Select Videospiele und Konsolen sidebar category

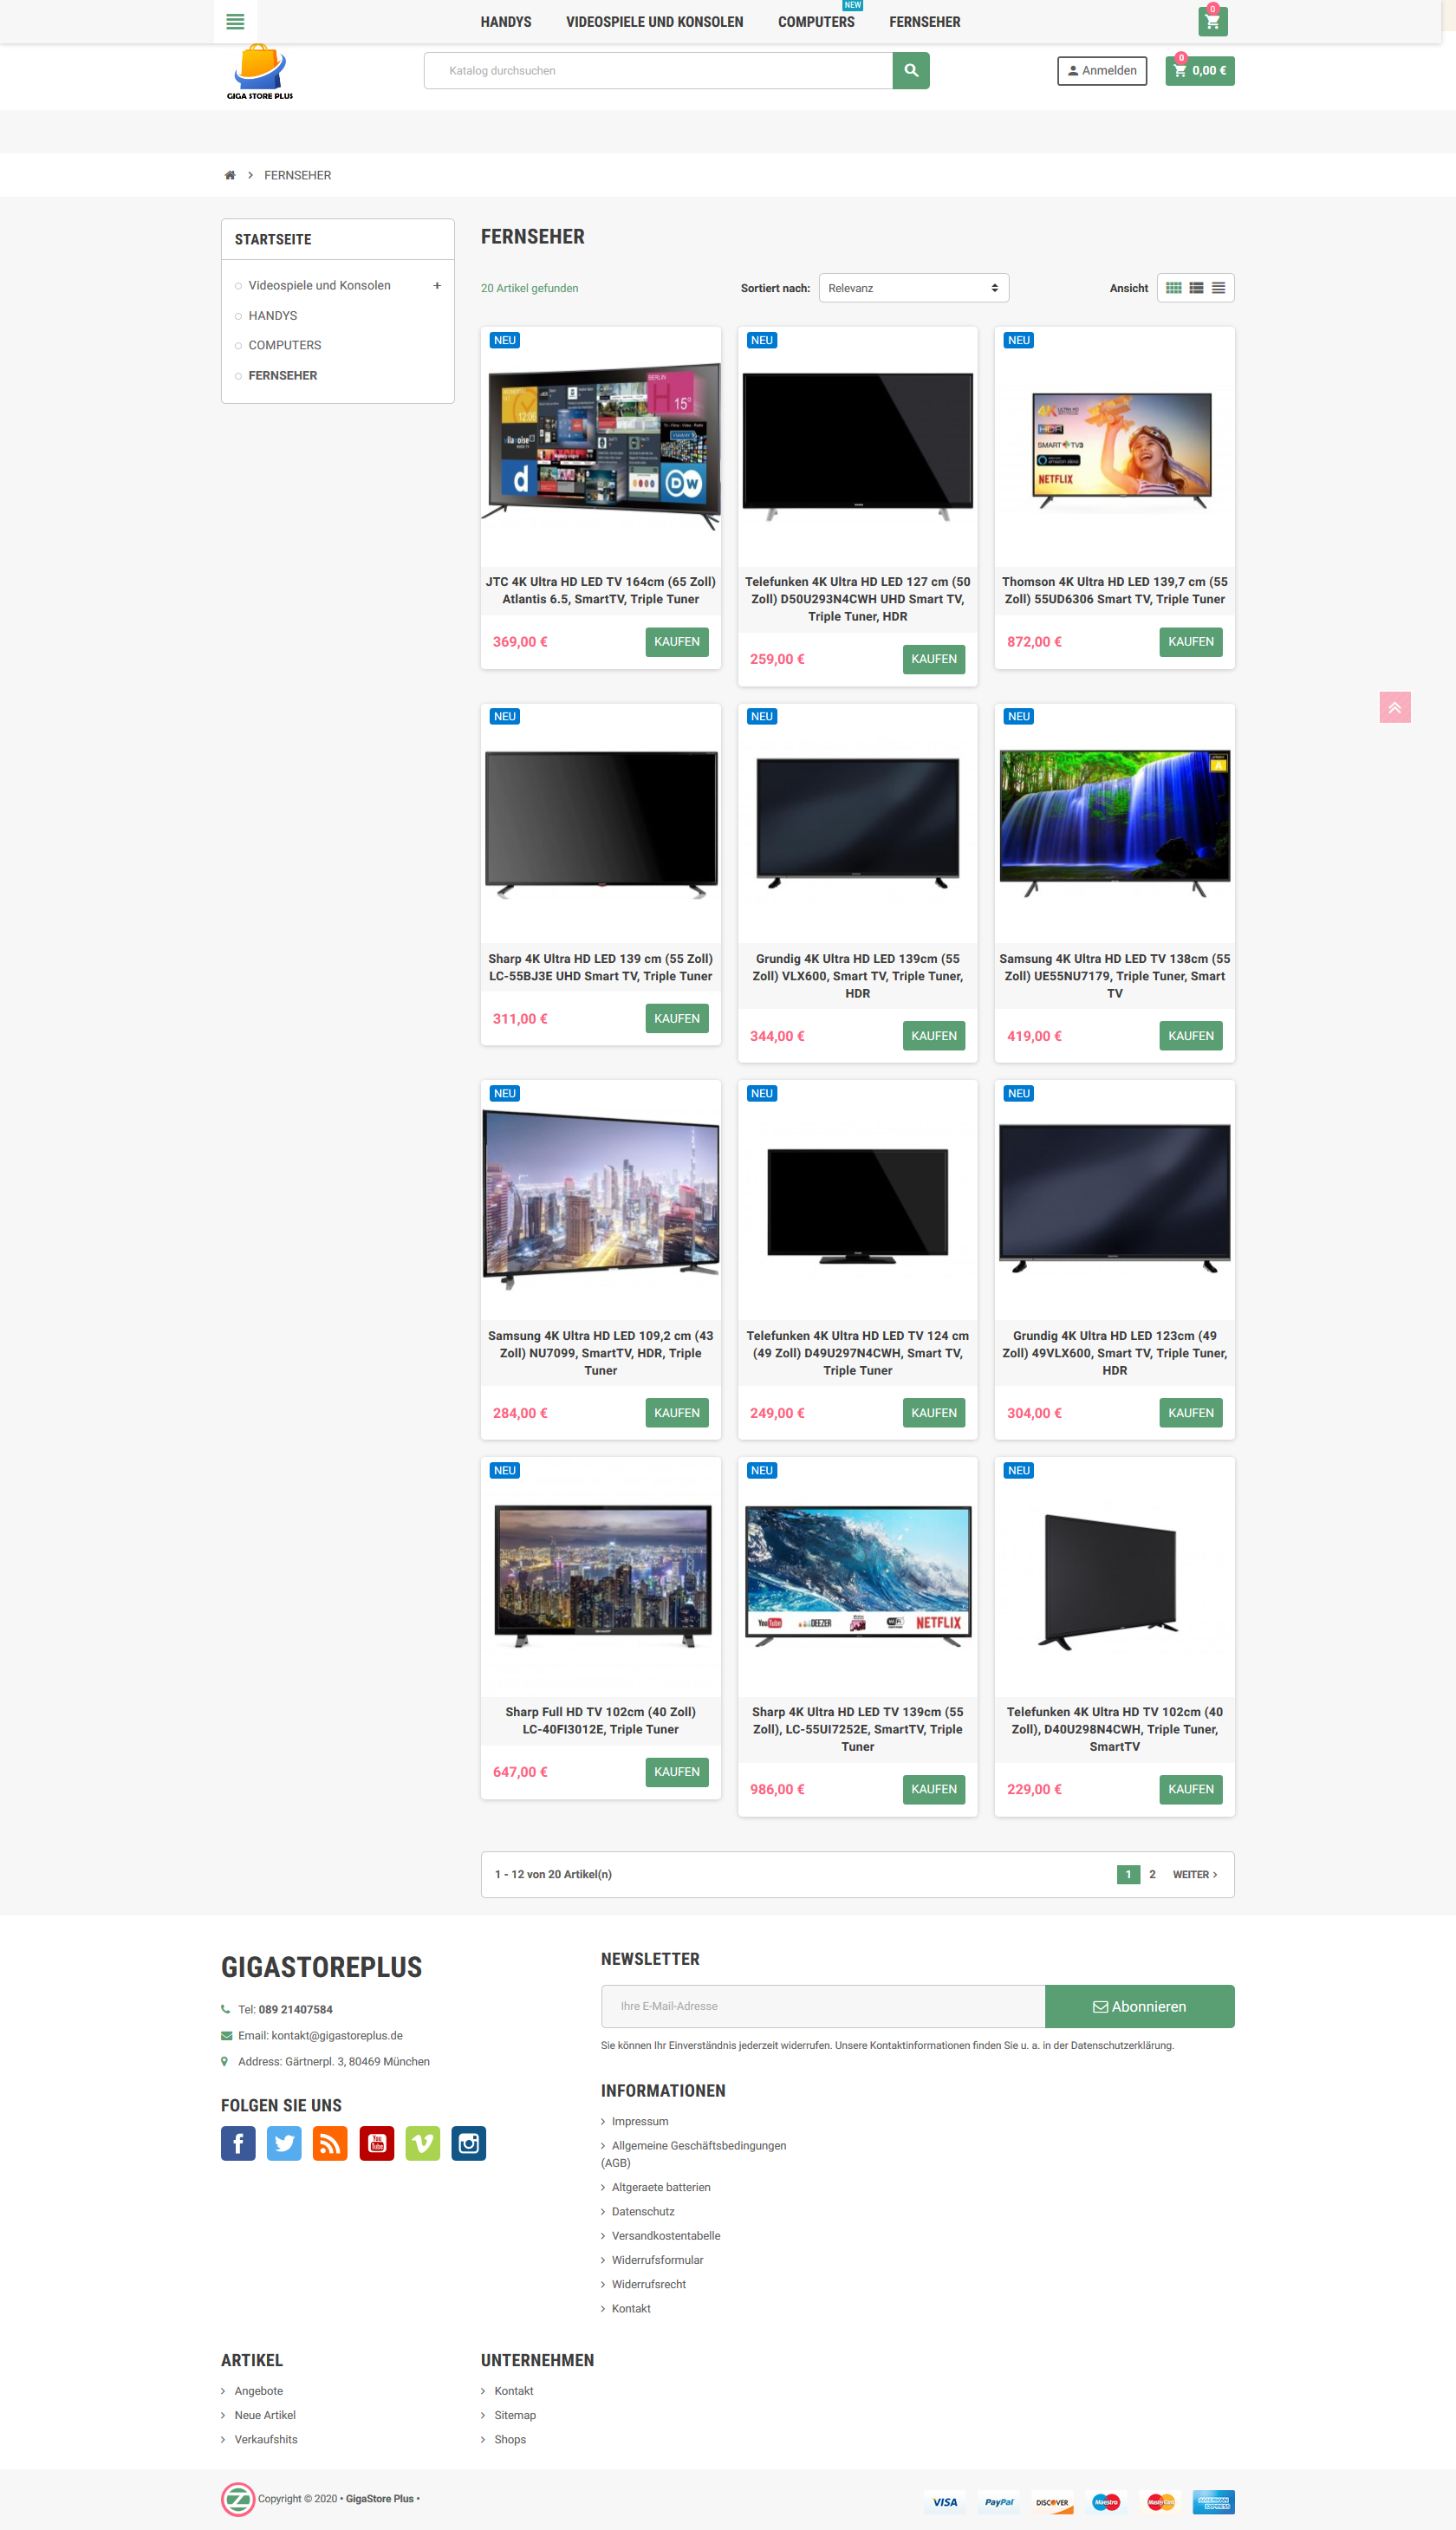(x=319, y=285)
